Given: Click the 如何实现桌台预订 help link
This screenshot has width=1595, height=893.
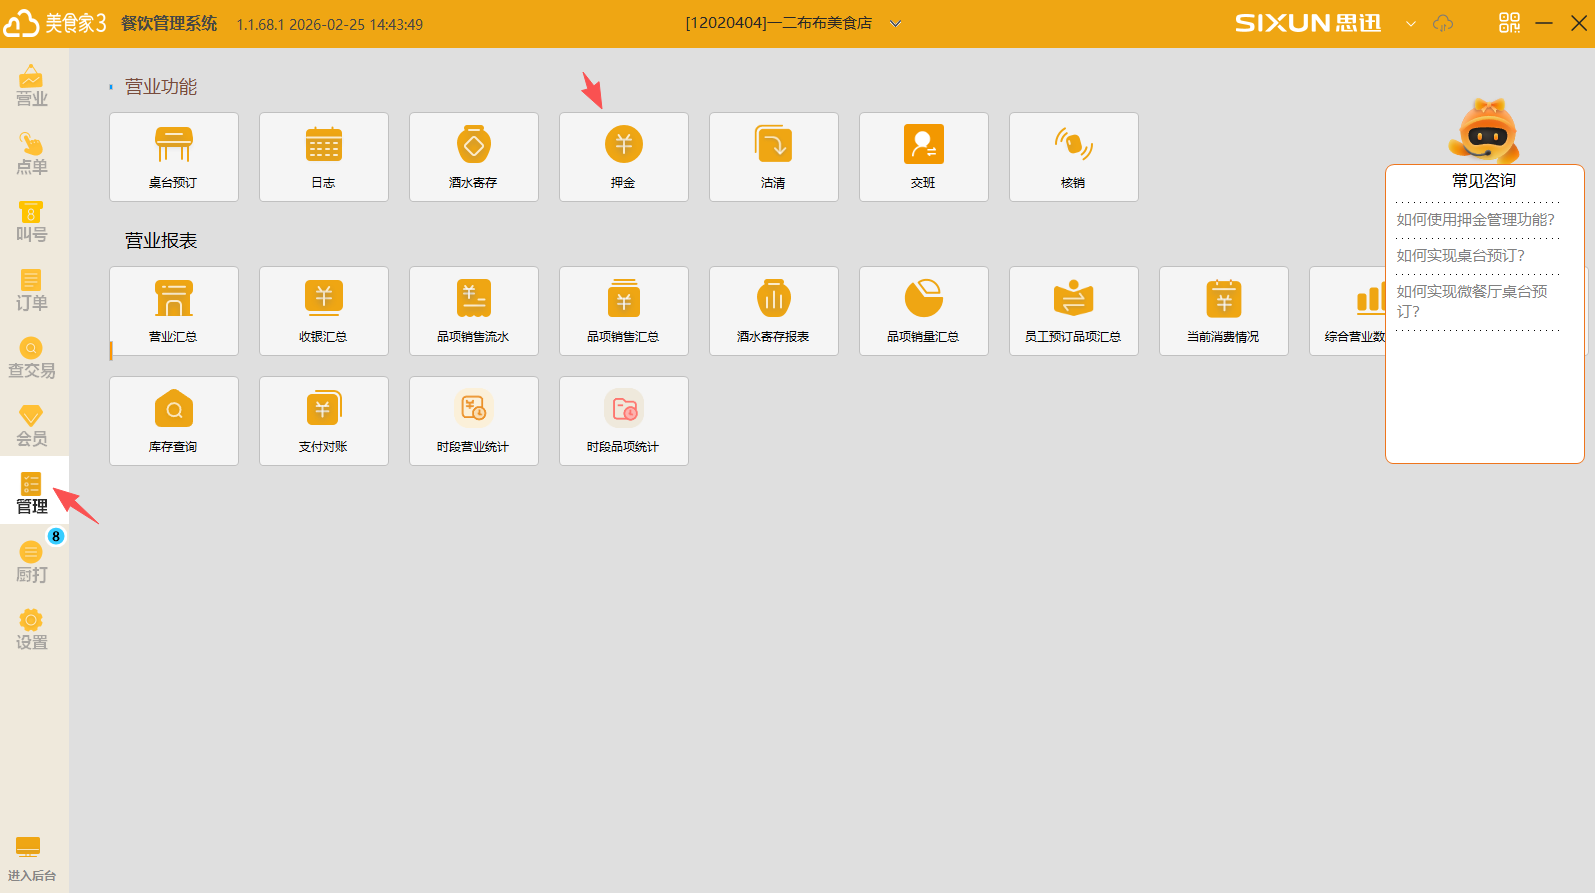Looking at the screenshot, I should [1460, 256].
